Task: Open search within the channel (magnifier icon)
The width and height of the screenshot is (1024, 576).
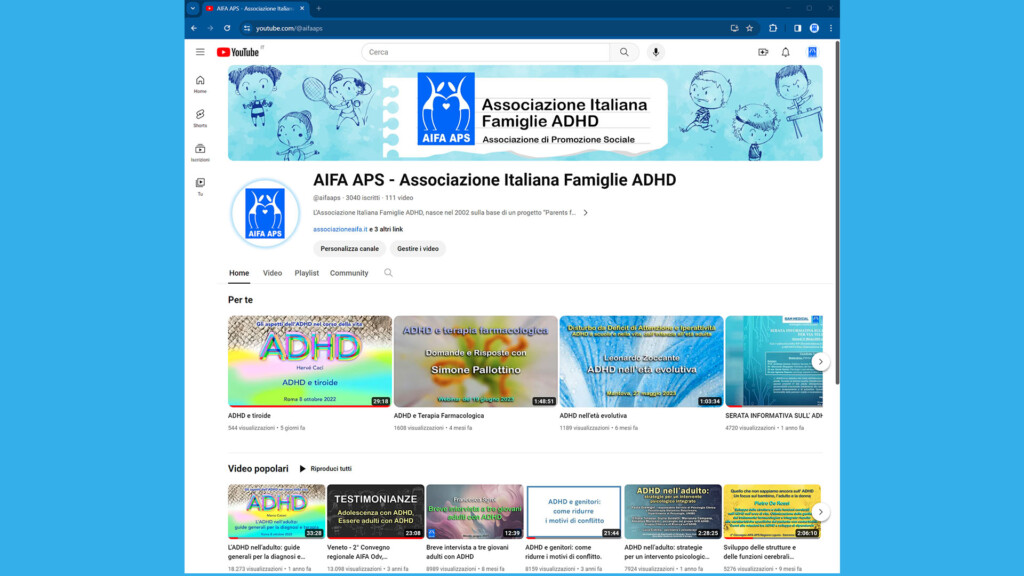Action: [x=388, y=272]
